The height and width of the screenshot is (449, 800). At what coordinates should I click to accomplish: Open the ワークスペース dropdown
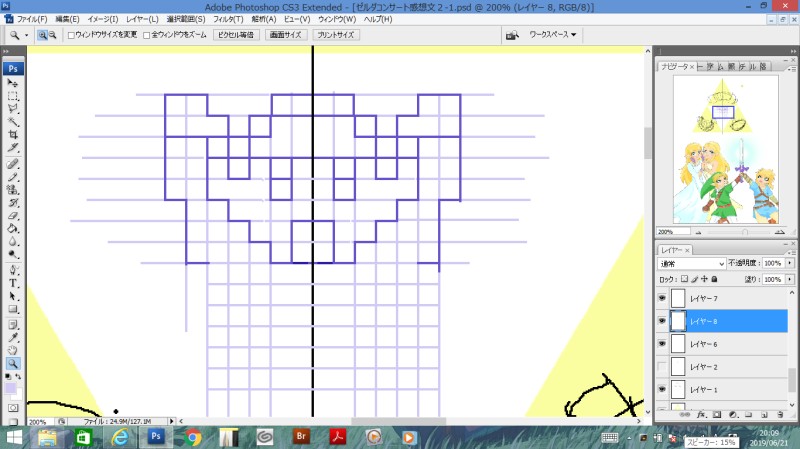553,35
